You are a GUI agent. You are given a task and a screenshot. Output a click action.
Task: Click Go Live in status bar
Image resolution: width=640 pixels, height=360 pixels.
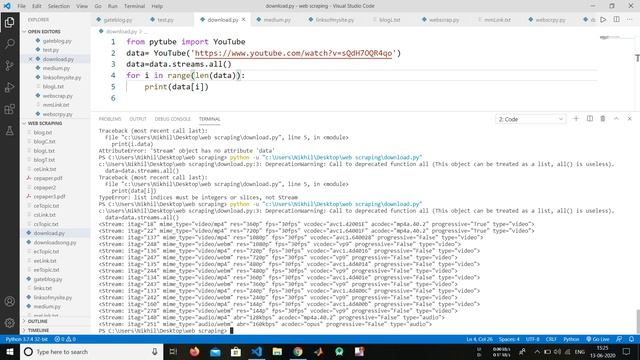pyautogui.click(x=598, y=339)
